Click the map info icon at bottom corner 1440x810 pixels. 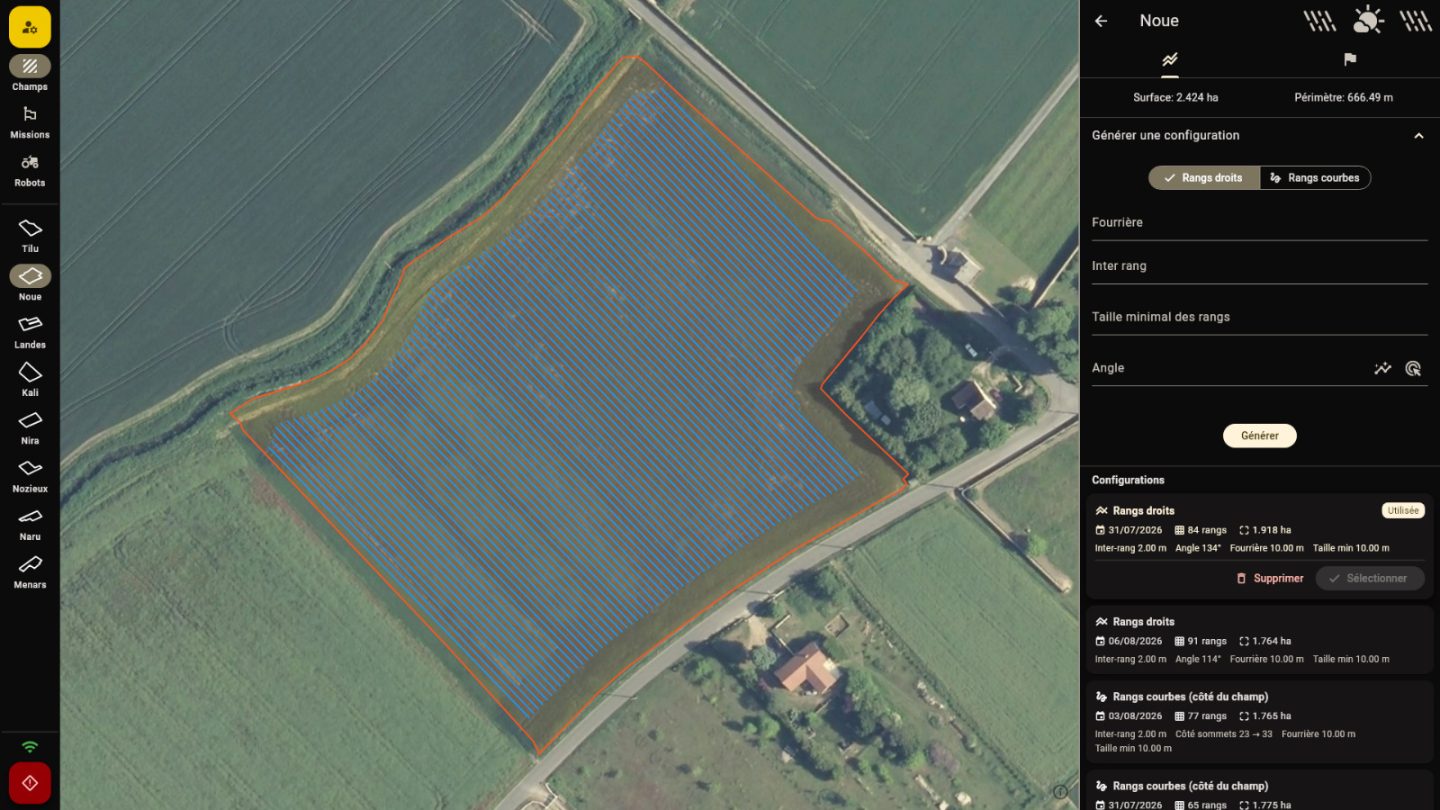click(x=1061, y=791)
